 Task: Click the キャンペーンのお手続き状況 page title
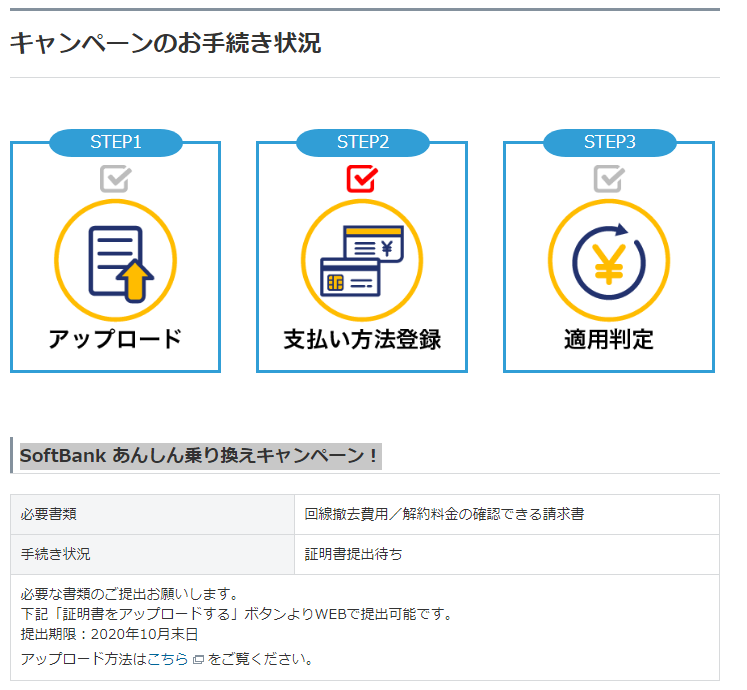tap(165, 43)
